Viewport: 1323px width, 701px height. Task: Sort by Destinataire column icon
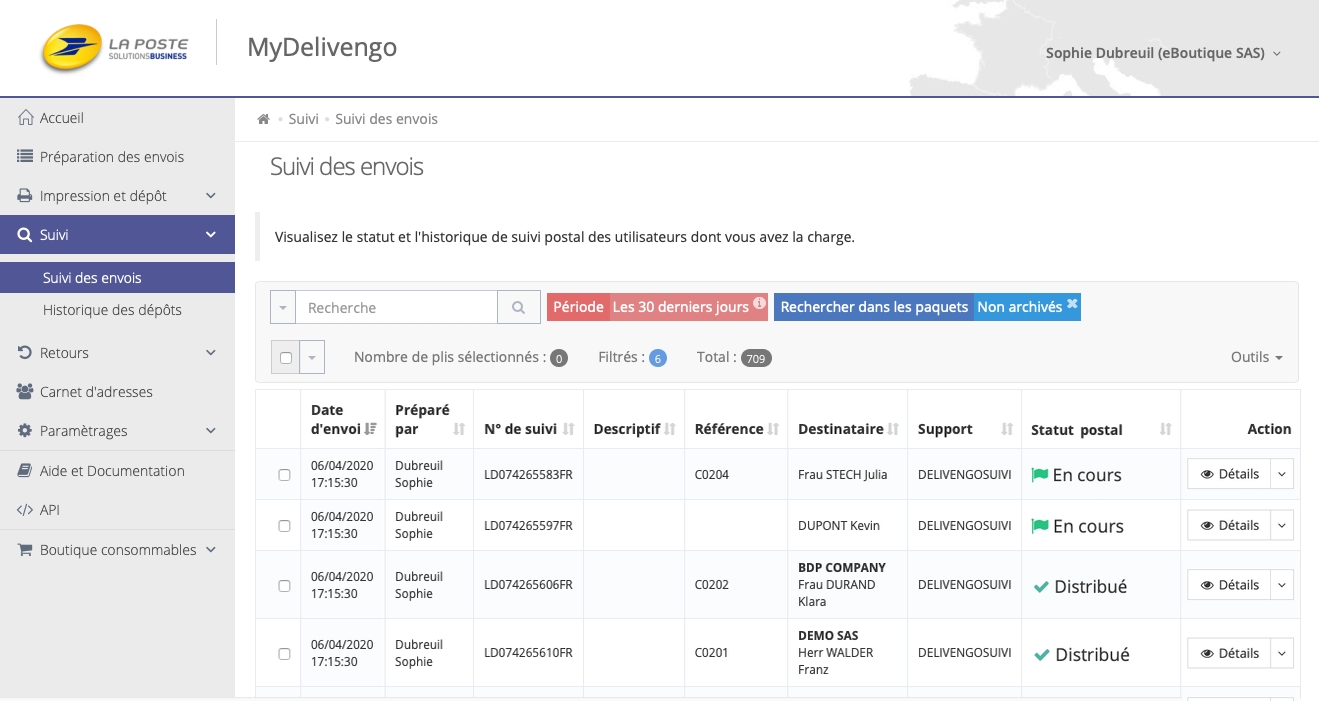(894, 429)
